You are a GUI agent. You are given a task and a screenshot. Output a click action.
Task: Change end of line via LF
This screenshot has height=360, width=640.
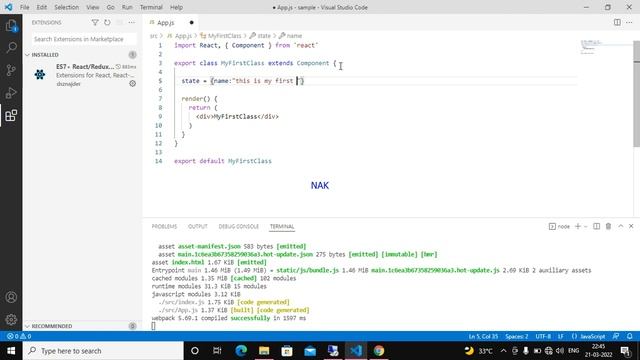[x=561, y=336]
